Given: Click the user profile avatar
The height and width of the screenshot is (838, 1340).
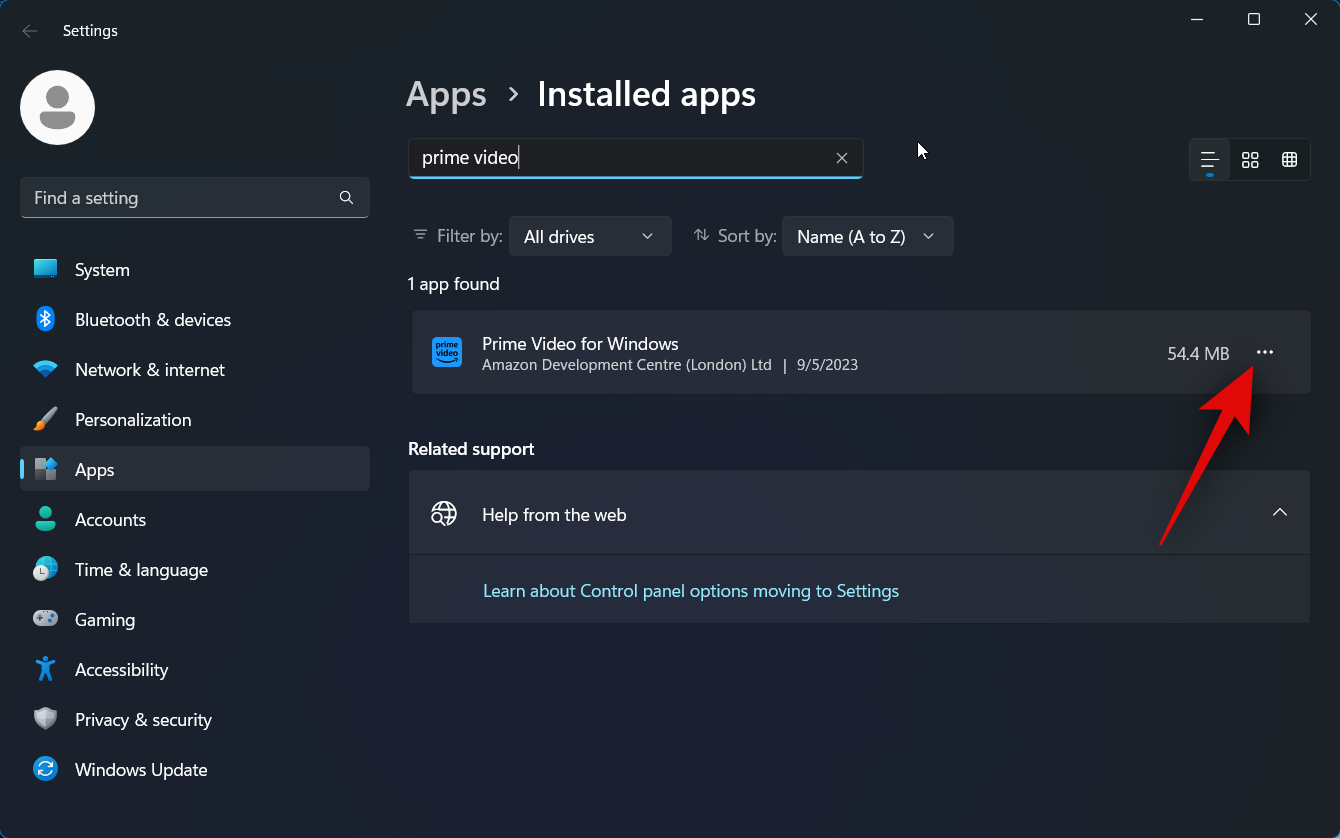Looking at the screenshot, I should click(x=58, y=107).
